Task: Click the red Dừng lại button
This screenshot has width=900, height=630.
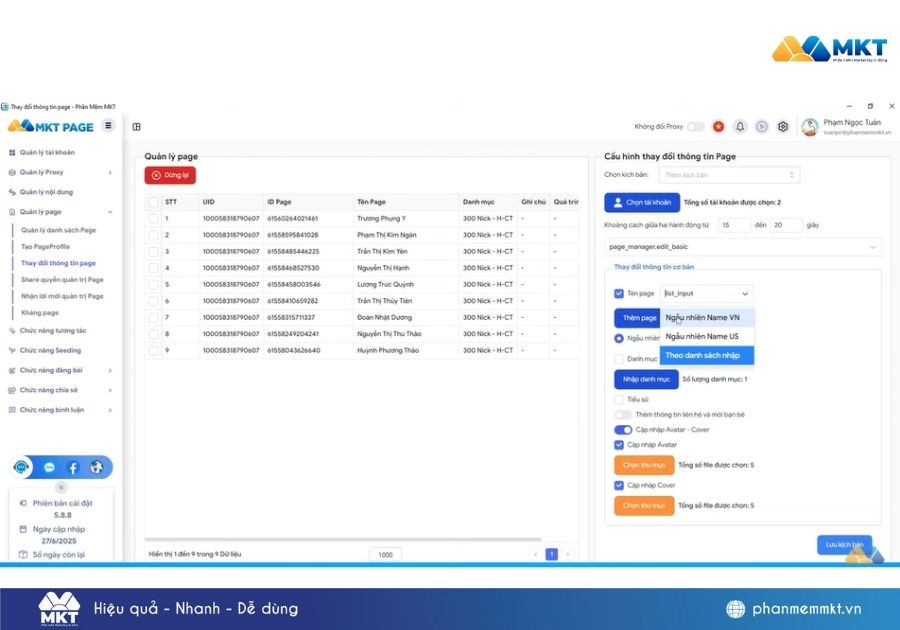Action: [x=170, y=175]
